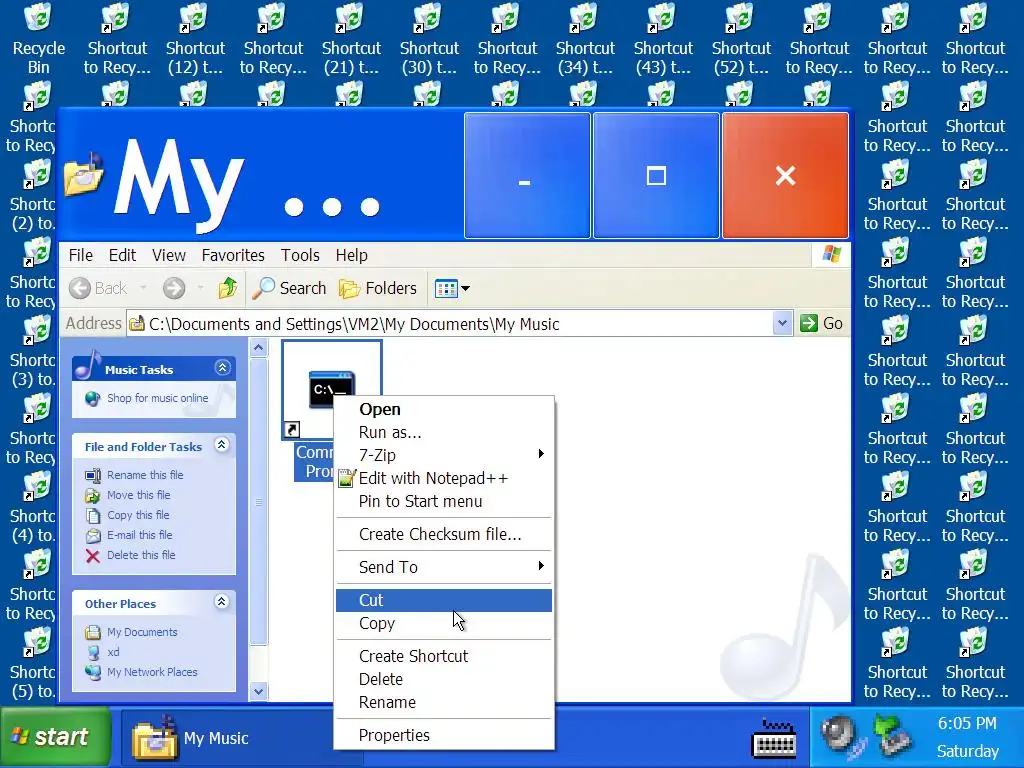This screenshot has height=768, width=1024.
Task: Select Shortcut (21) desktop icon
Action: (x=351, y=38)
